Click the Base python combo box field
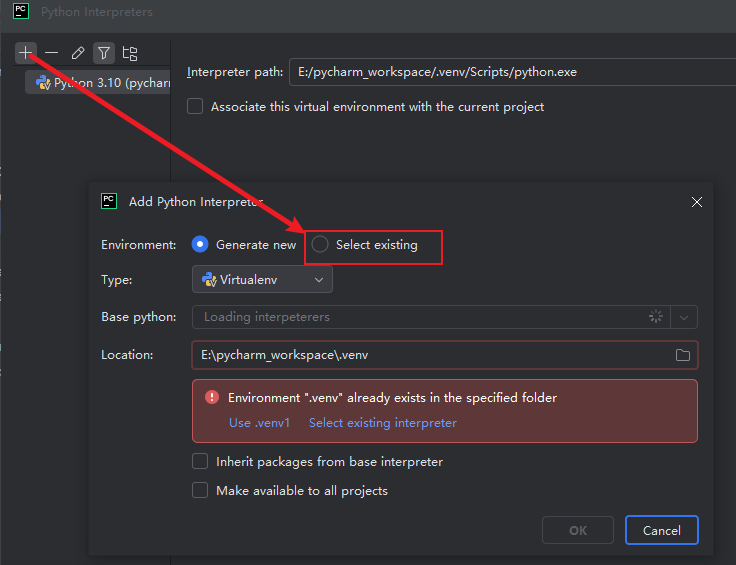Screen dimensions: 736x565 coord(431,317)
